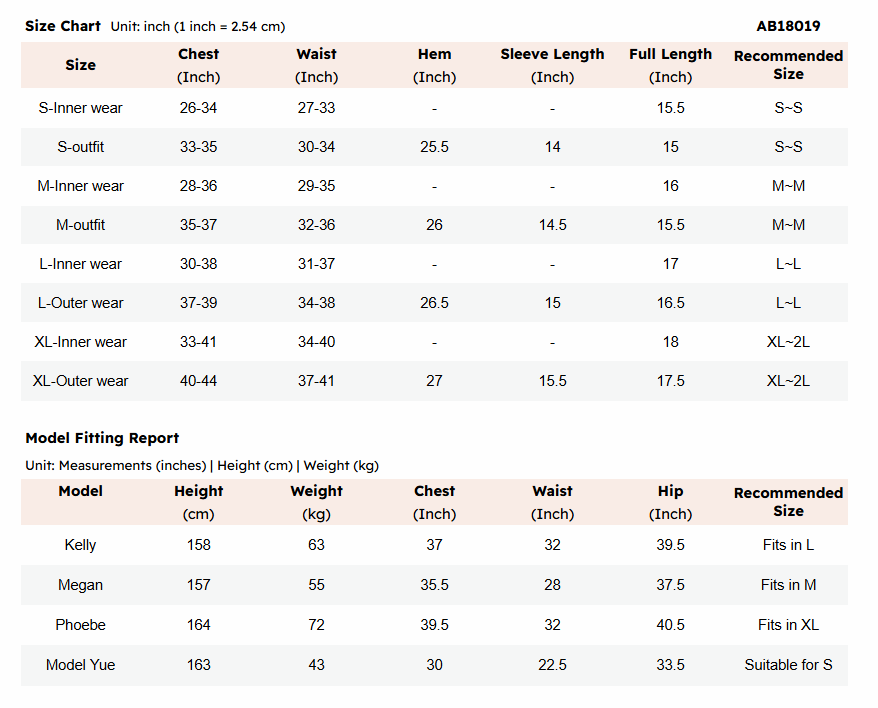Click the 'Weight' column header
This screenshot has height=708, width=878.
pos(316,491)
